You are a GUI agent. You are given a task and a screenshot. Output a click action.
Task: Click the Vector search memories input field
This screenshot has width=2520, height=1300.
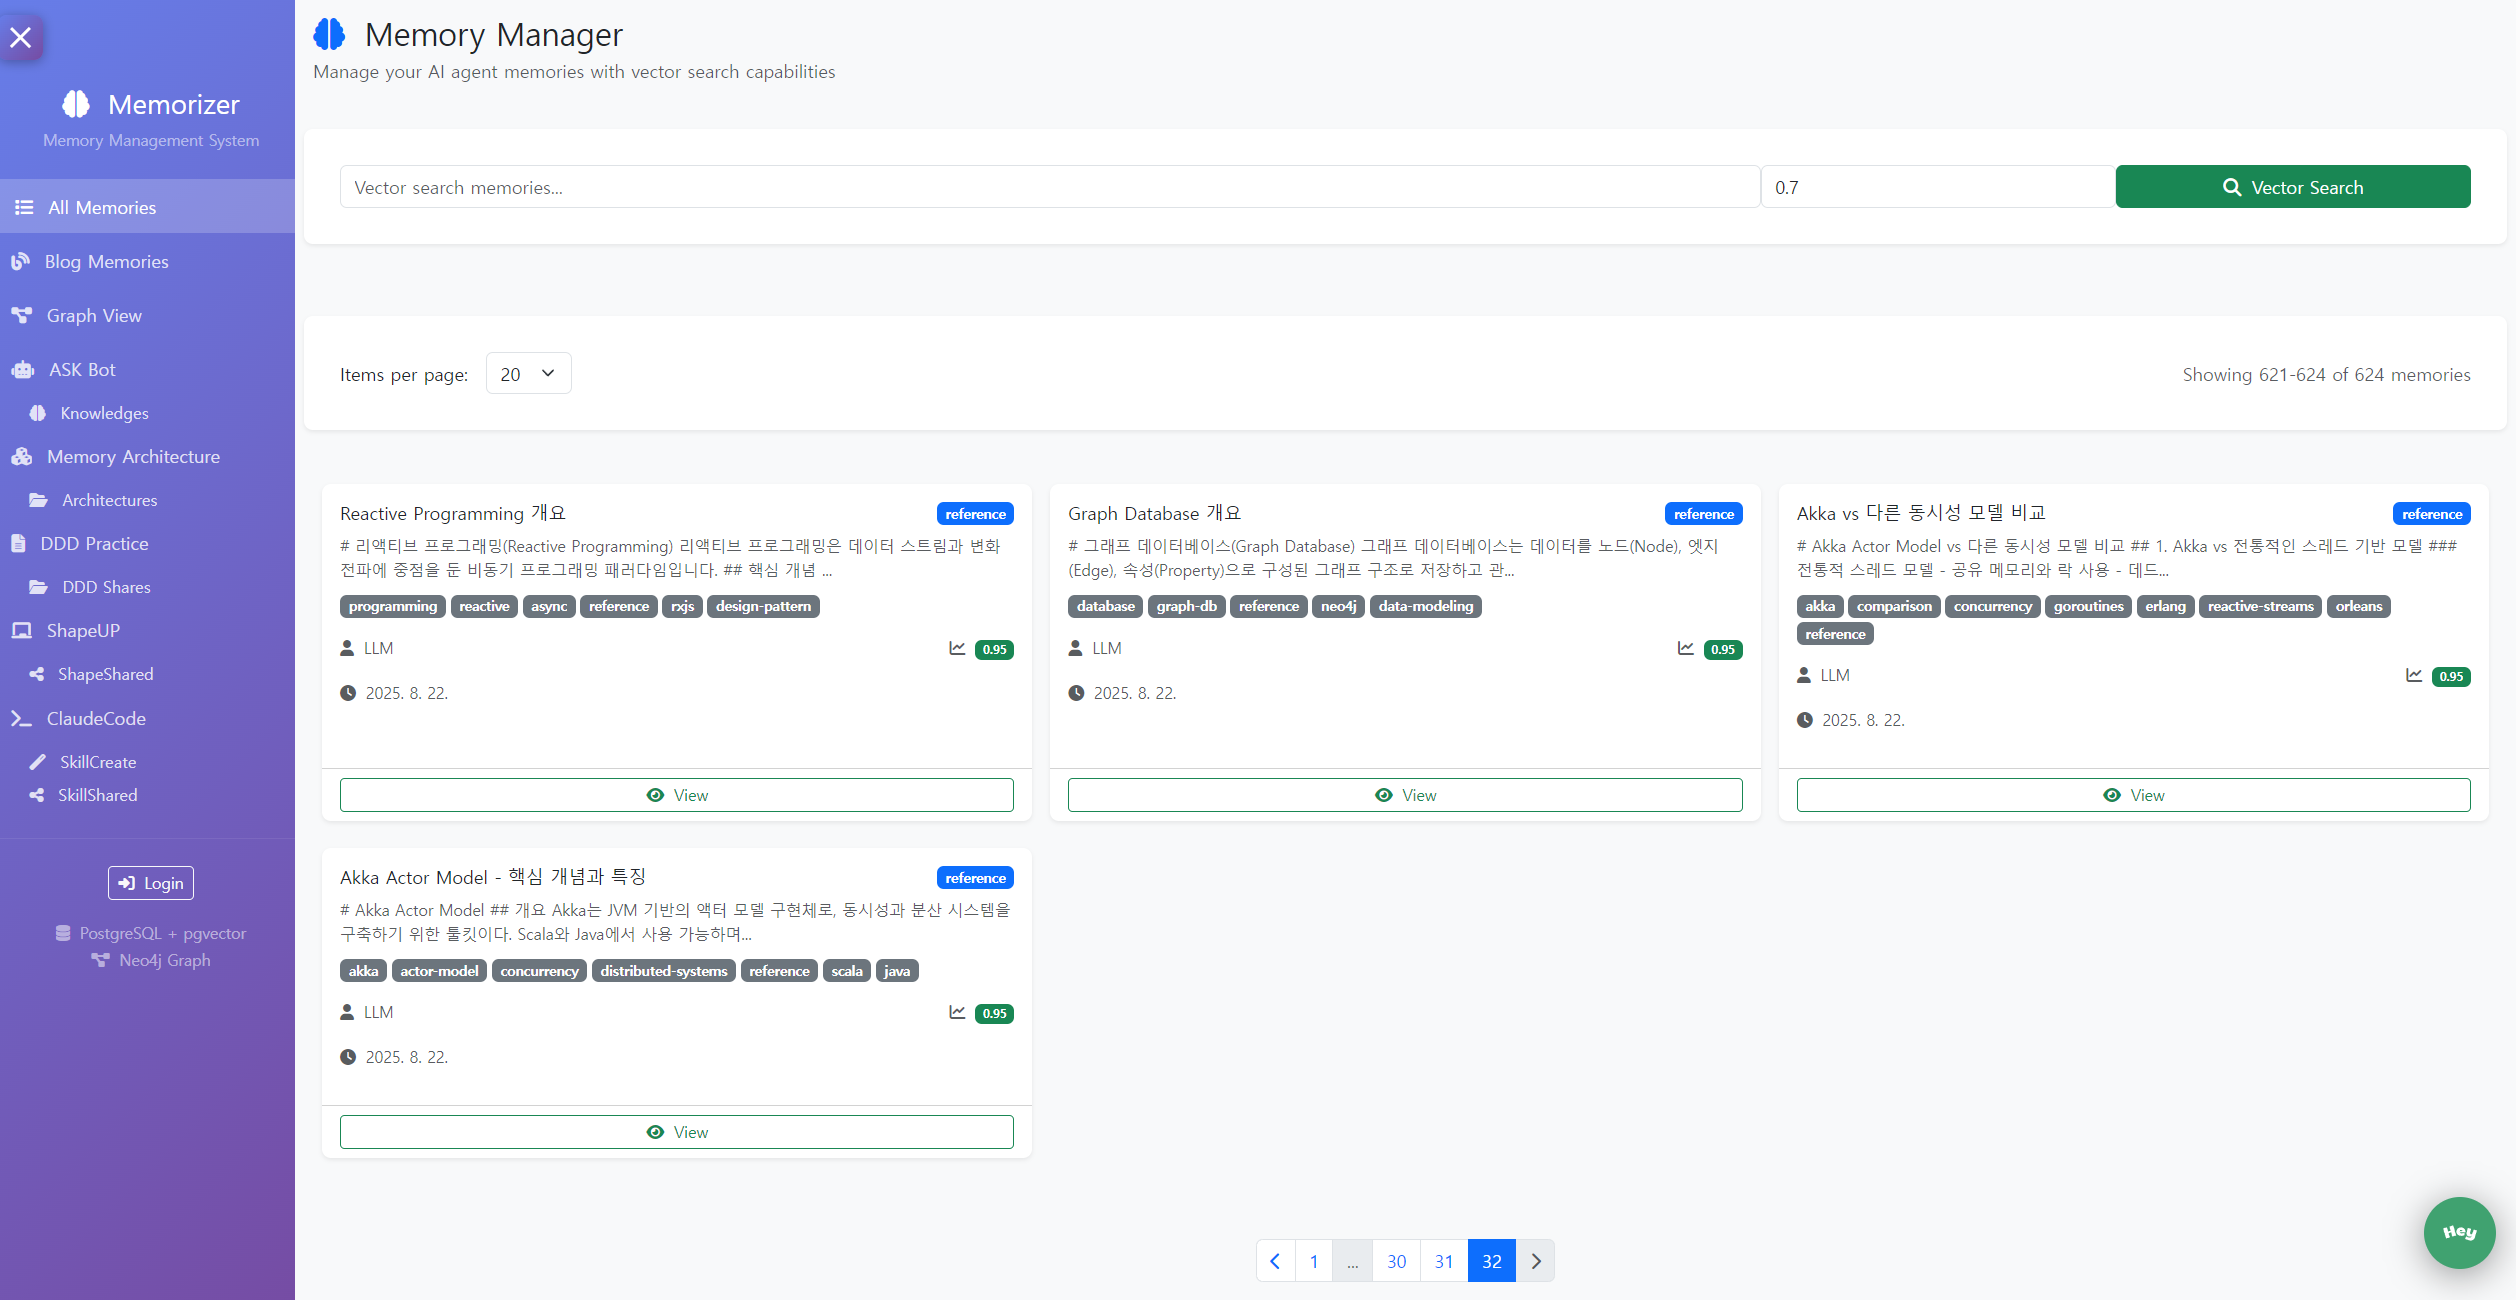pos(1049,187)
